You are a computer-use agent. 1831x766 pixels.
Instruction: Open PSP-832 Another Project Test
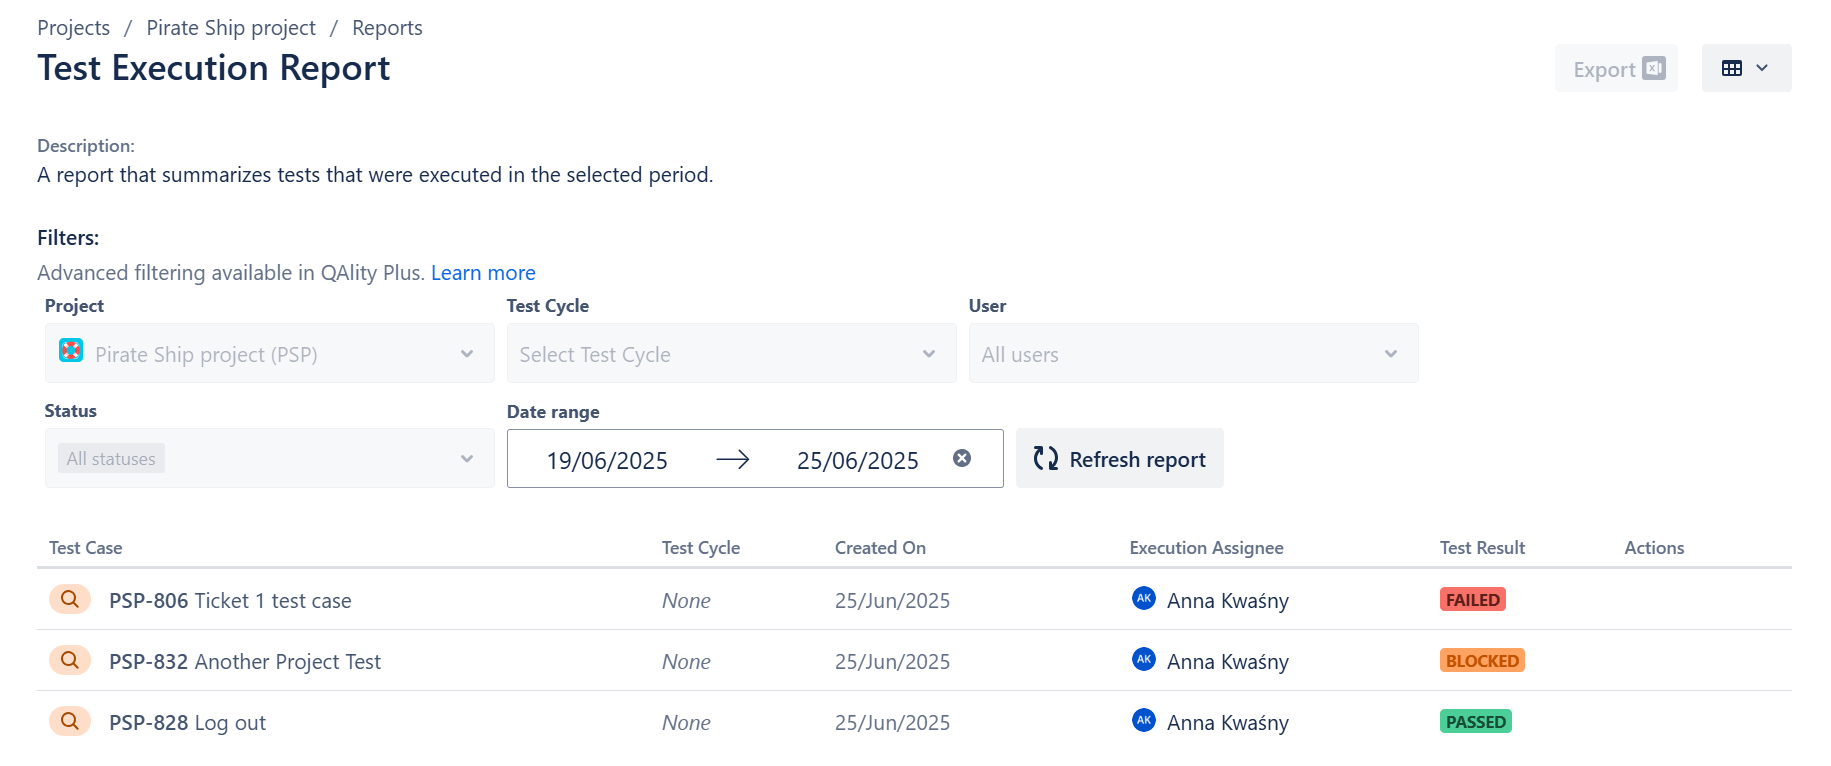click(245, 662)
